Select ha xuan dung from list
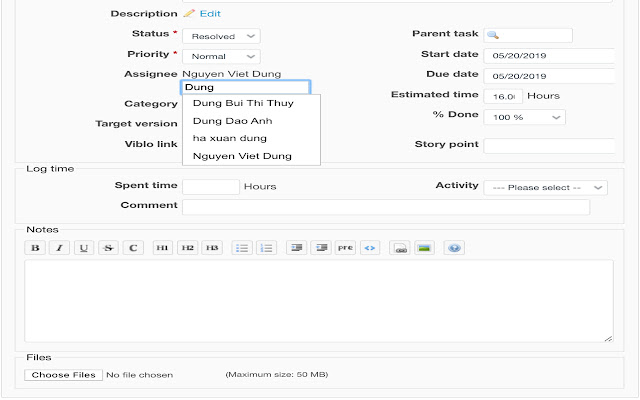640x400 pixels. click(x=251, y=138)
